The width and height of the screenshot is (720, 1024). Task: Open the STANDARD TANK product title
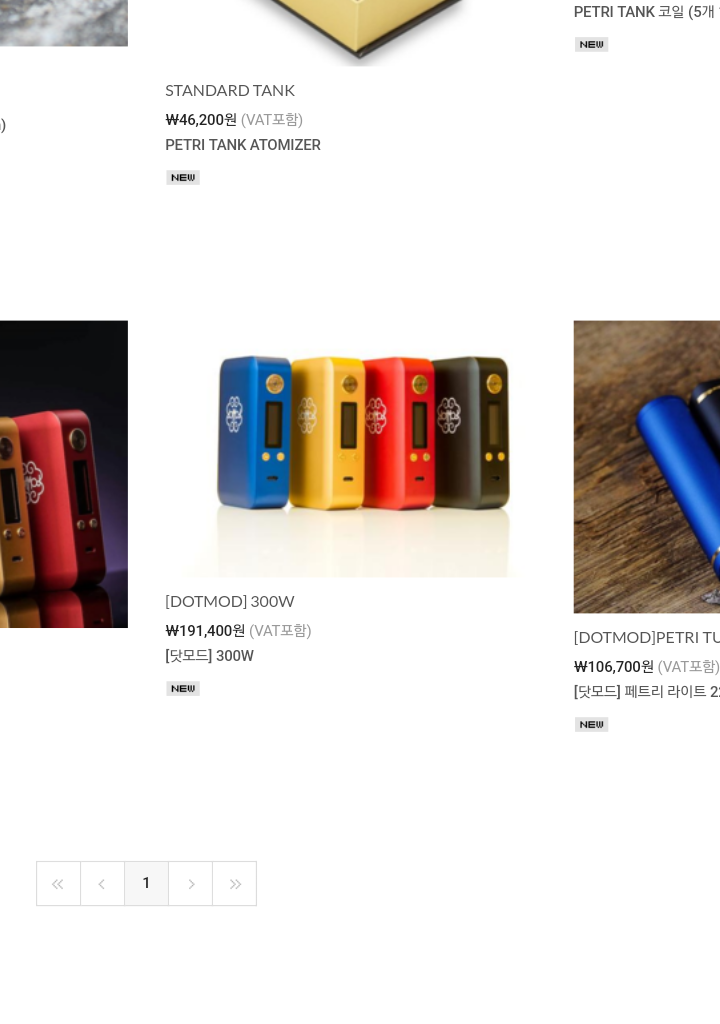pyautogui.click(x=230, y=90)
